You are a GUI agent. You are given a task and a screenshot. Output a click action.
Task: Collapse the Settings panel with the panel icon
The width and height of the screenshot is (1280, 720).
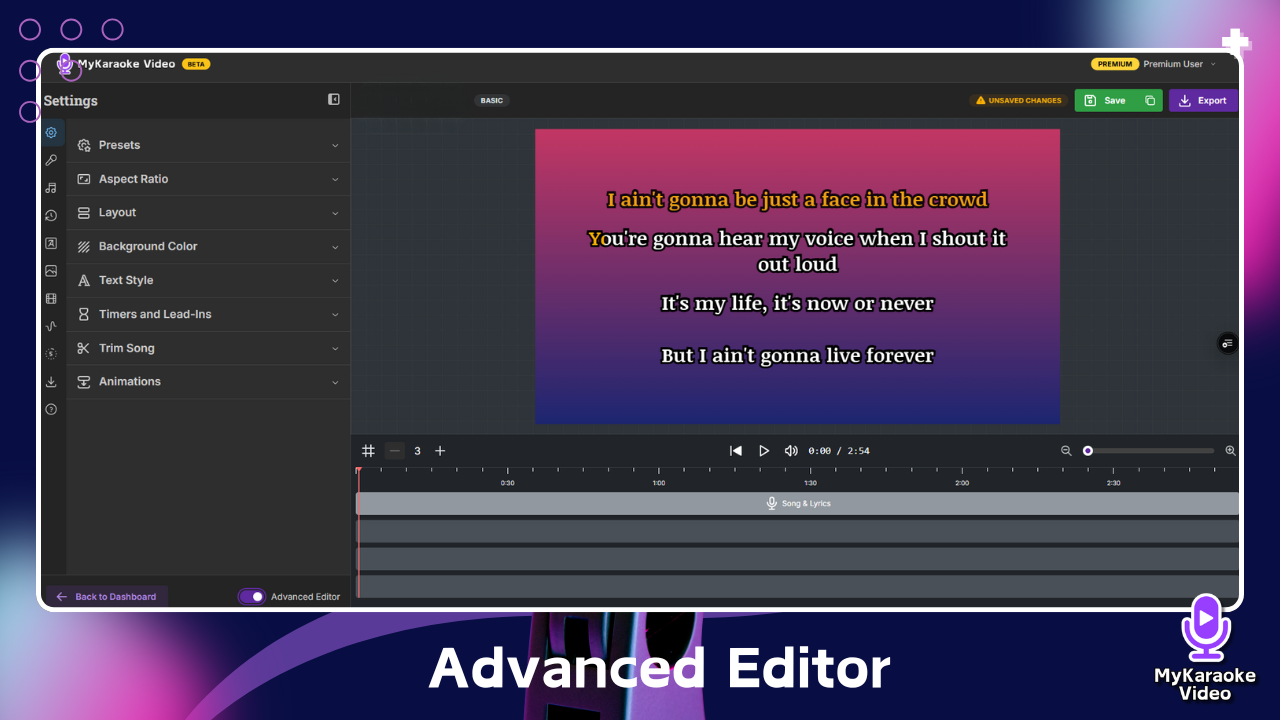[334, 100]
